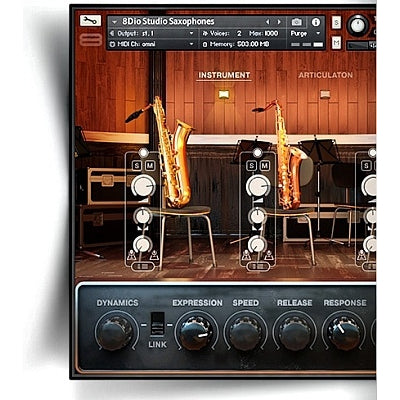Click the camera snapshot icon

coord(296,22)
